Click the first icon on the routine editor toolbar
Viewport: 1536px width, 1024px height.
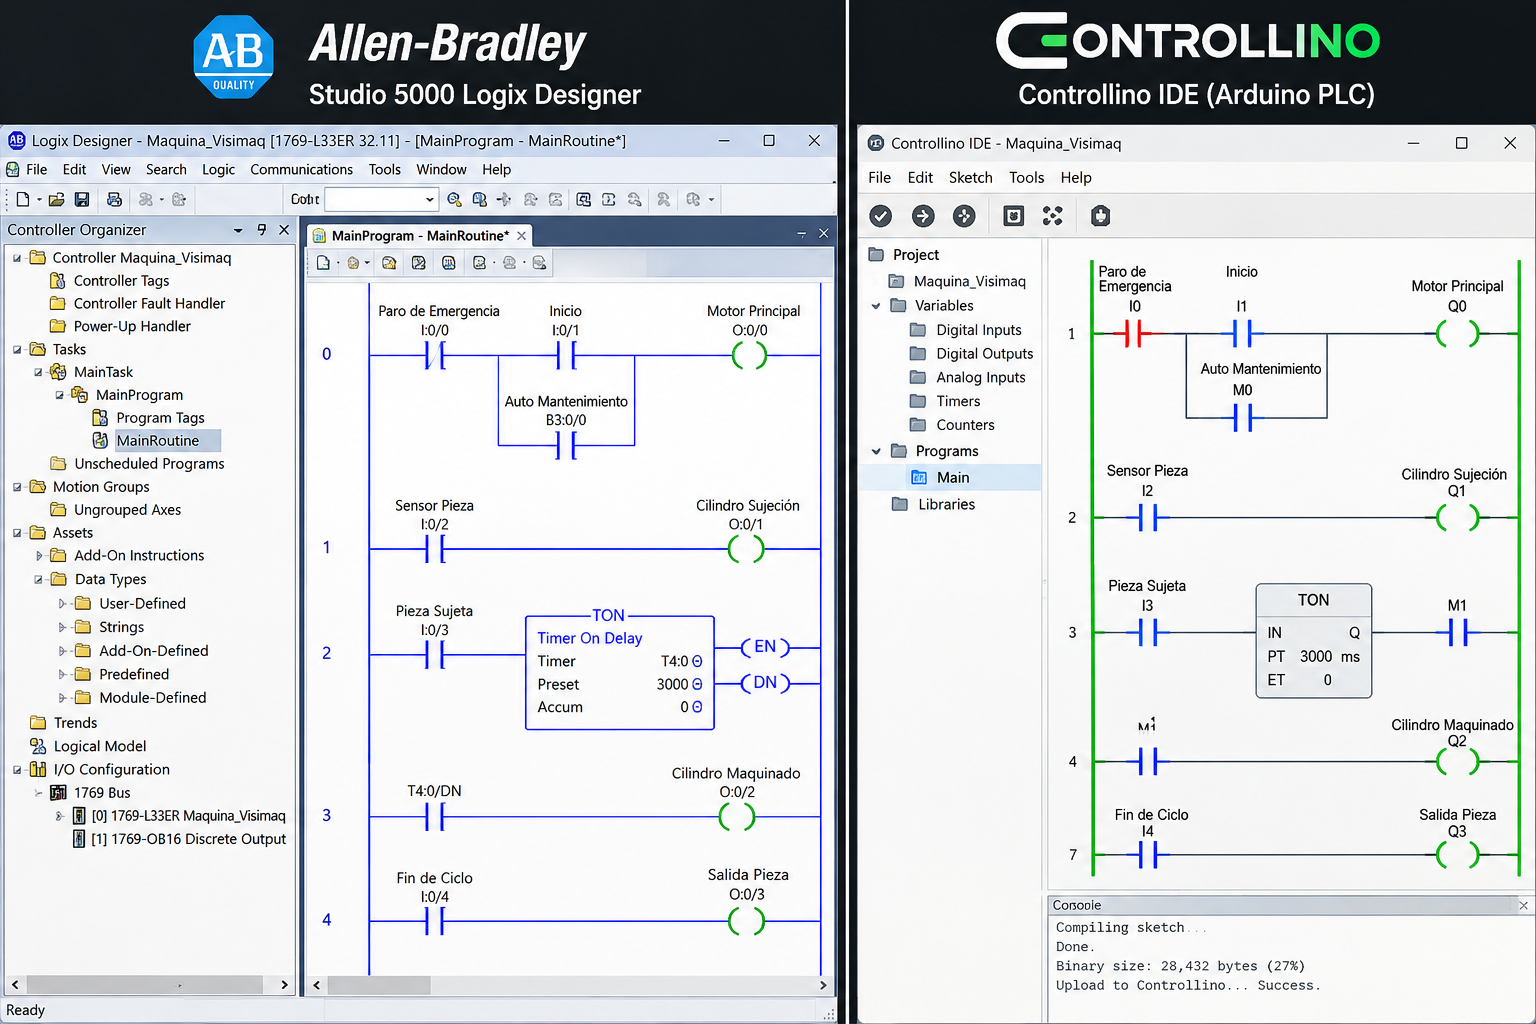click(x=323, y=263)
